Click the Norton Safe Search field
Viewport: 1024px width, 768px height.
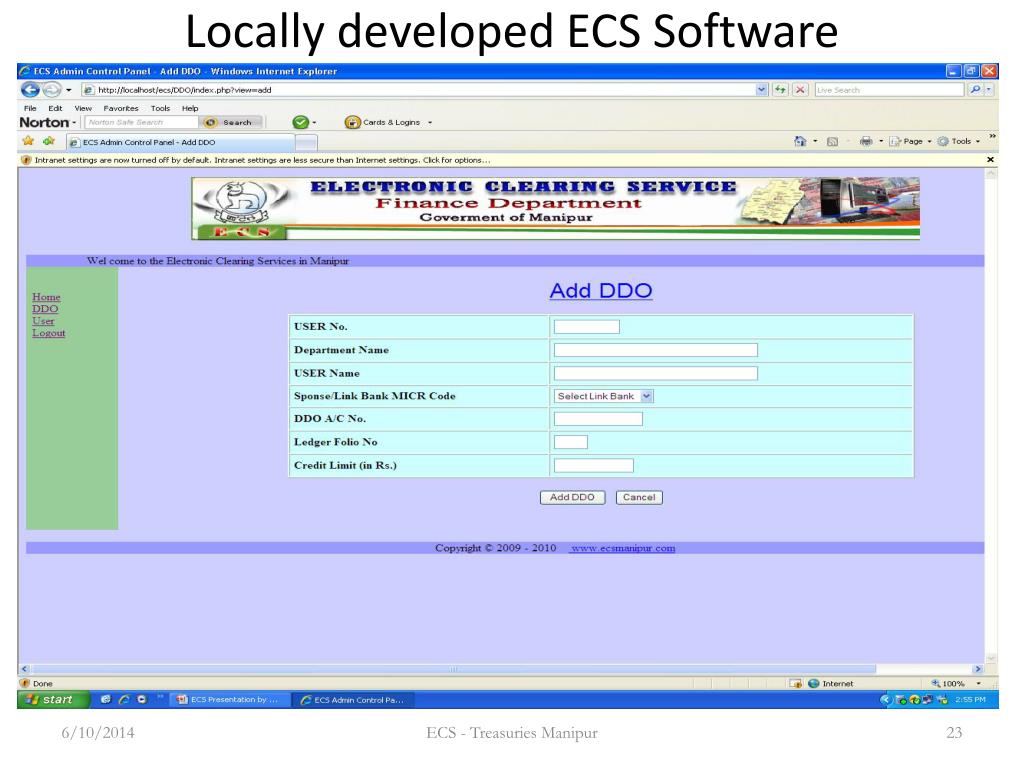[141, 122]
